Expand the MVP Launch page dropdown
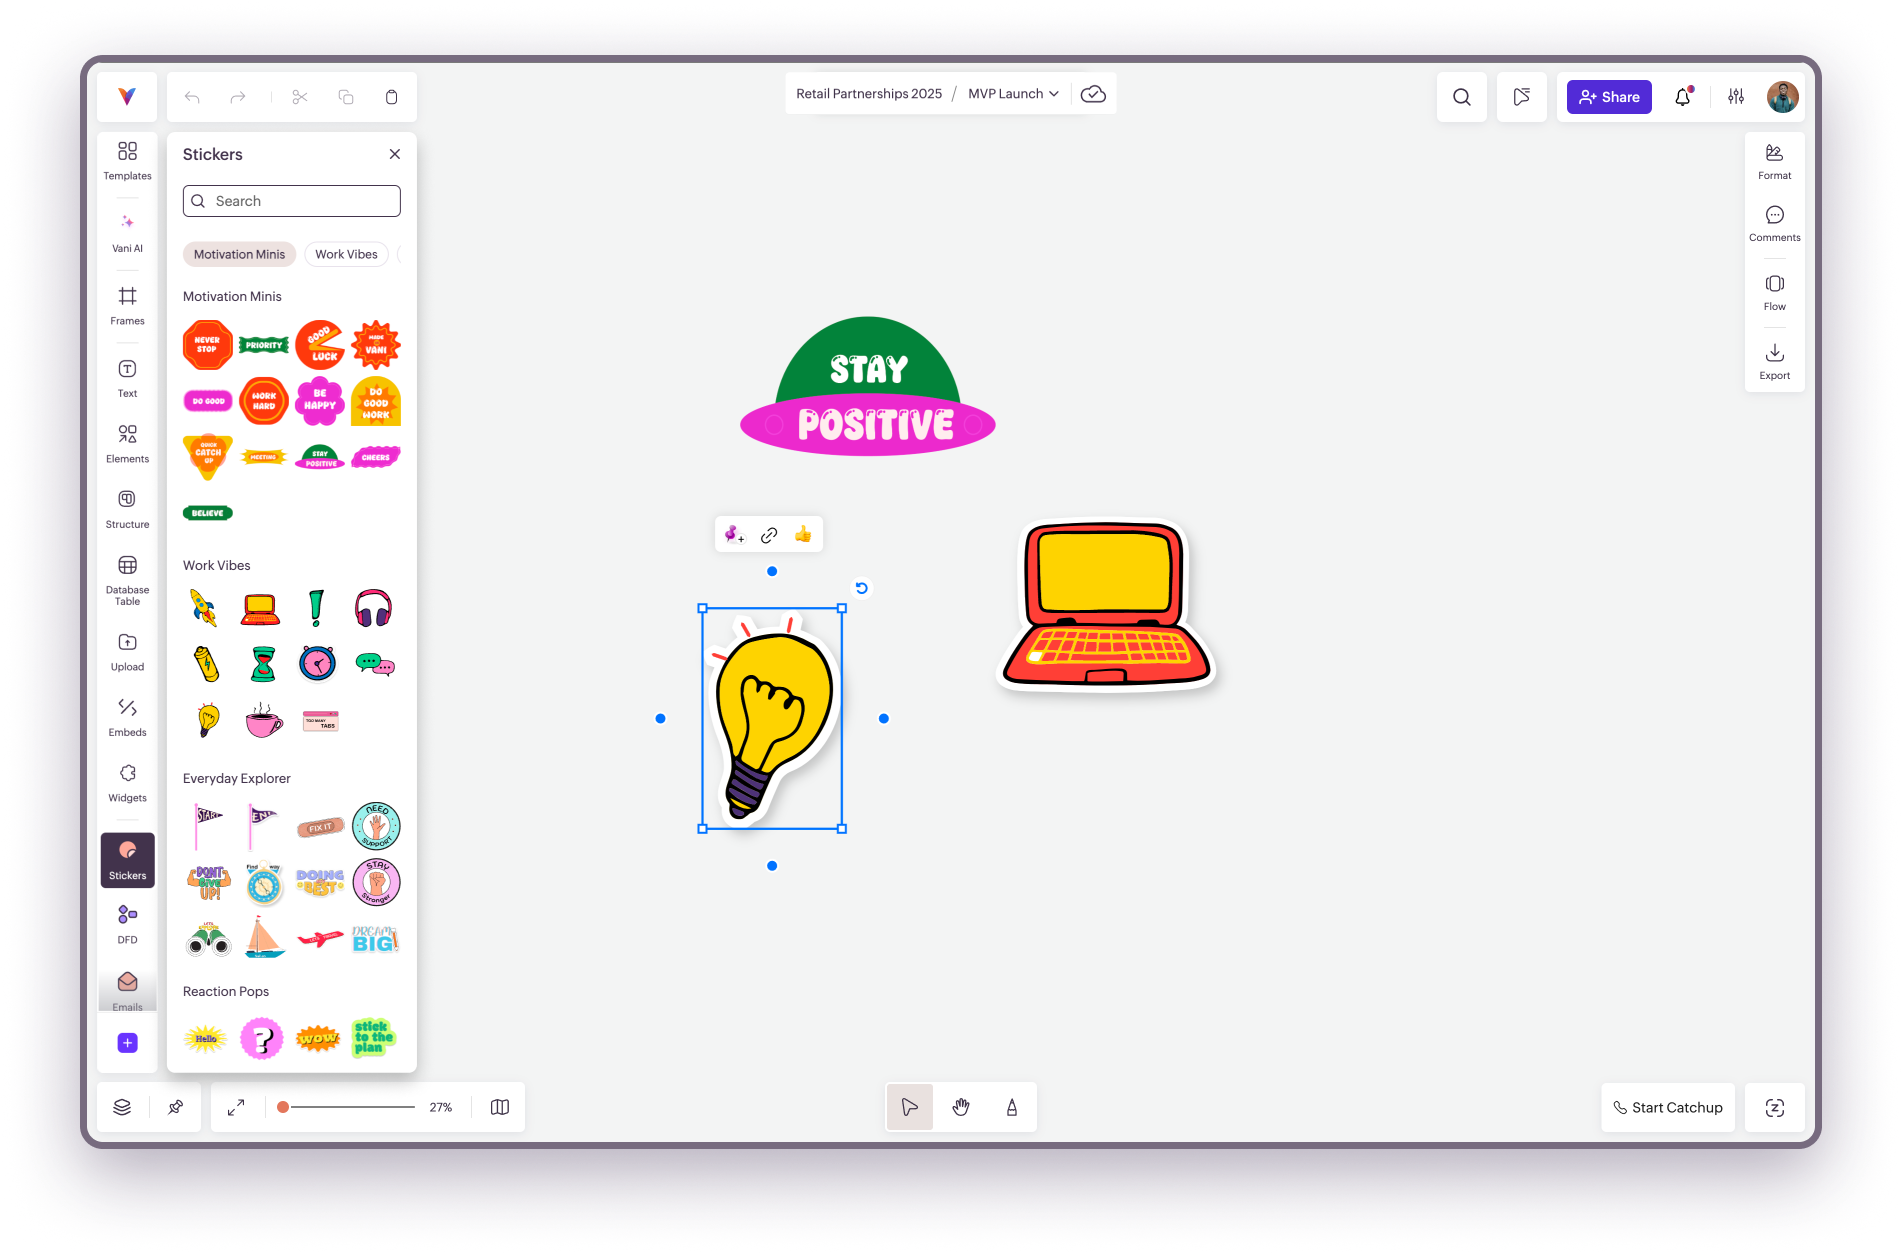 coord(1013,94)
